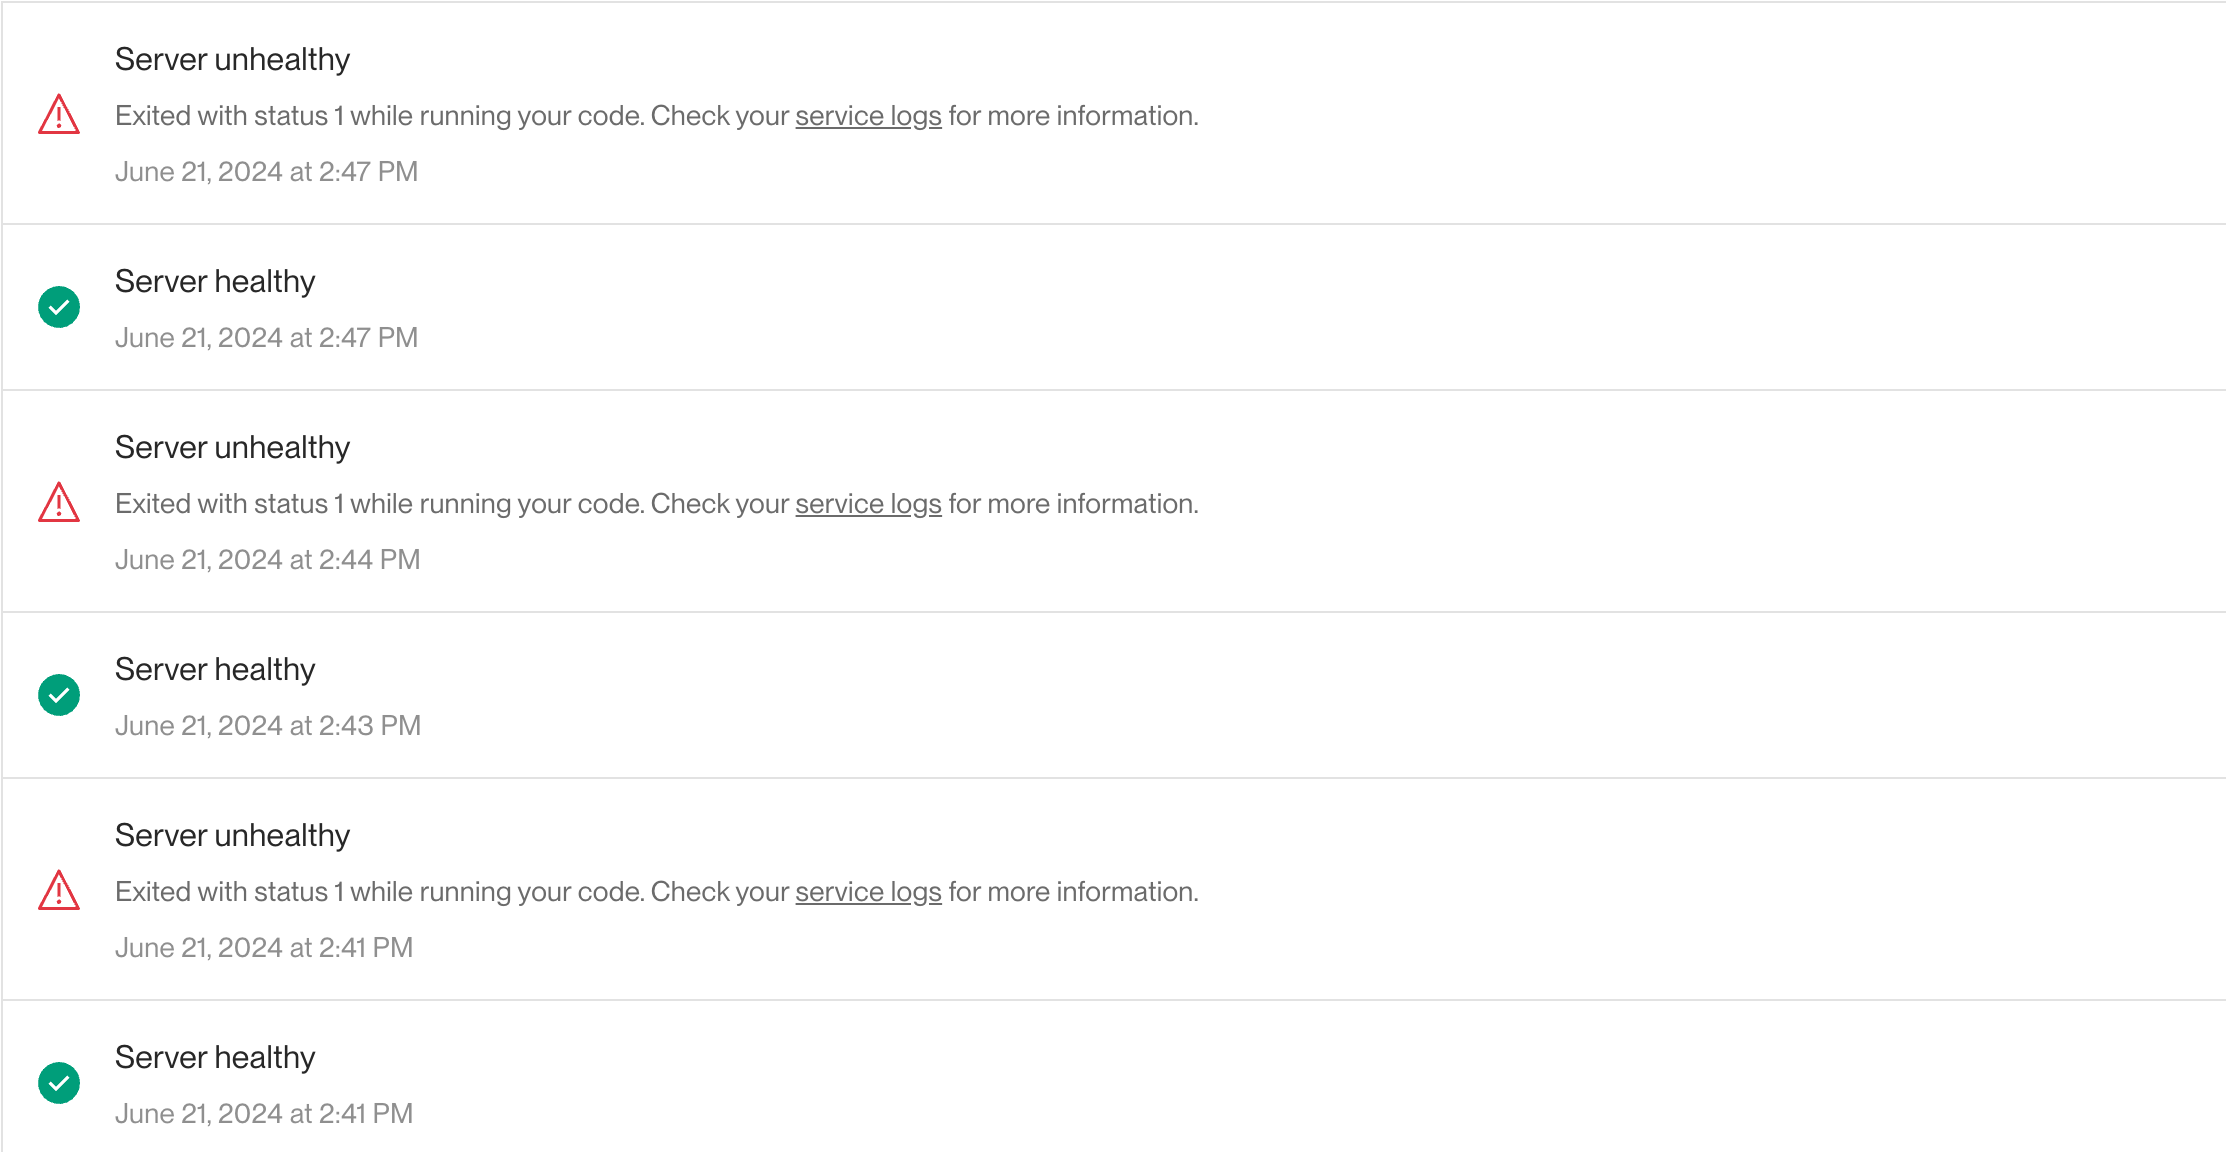Click the green checkmark for the 2:41 PM healthy event
This screenshot has width=2226, height=1152.
click(x=59, y=1083)
